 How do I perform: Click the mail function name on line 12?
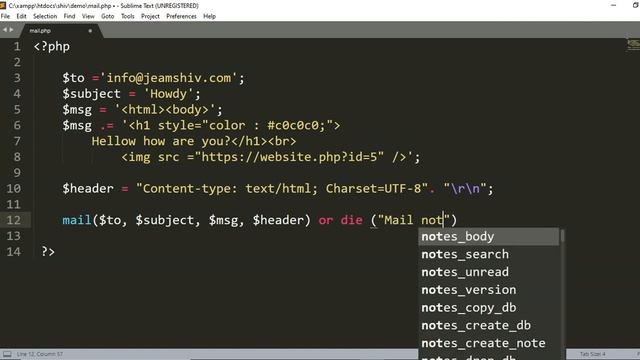click(x=77, y=220)
